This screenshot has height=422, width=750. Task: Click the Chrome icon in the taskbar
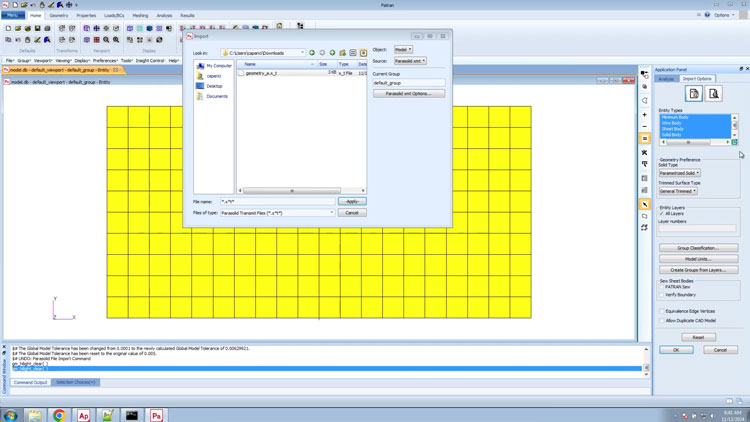tap(59, 415)
